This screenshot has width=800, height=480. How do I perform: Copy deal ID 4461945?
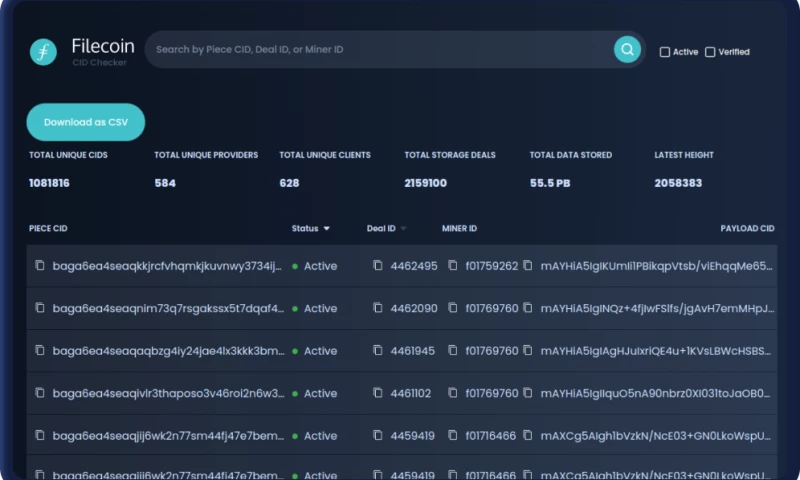point(378,350)
